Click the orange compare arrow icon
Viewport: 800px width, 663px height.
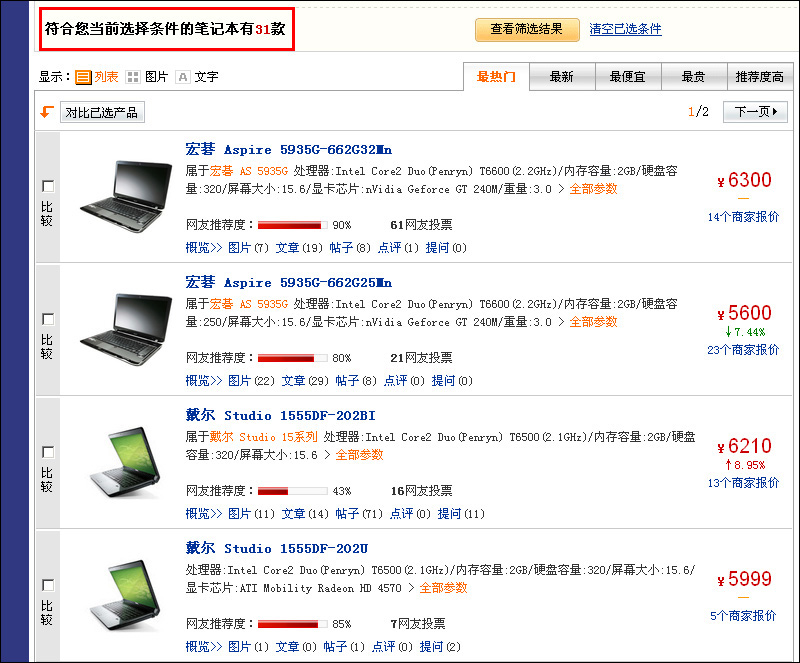point(47,112)
